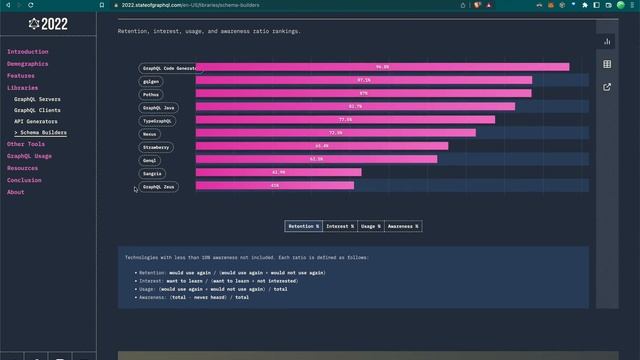Click the GraphQL Zeus label pill
The height and width of the screenshot is (360, 640).
tap(159, 187)
